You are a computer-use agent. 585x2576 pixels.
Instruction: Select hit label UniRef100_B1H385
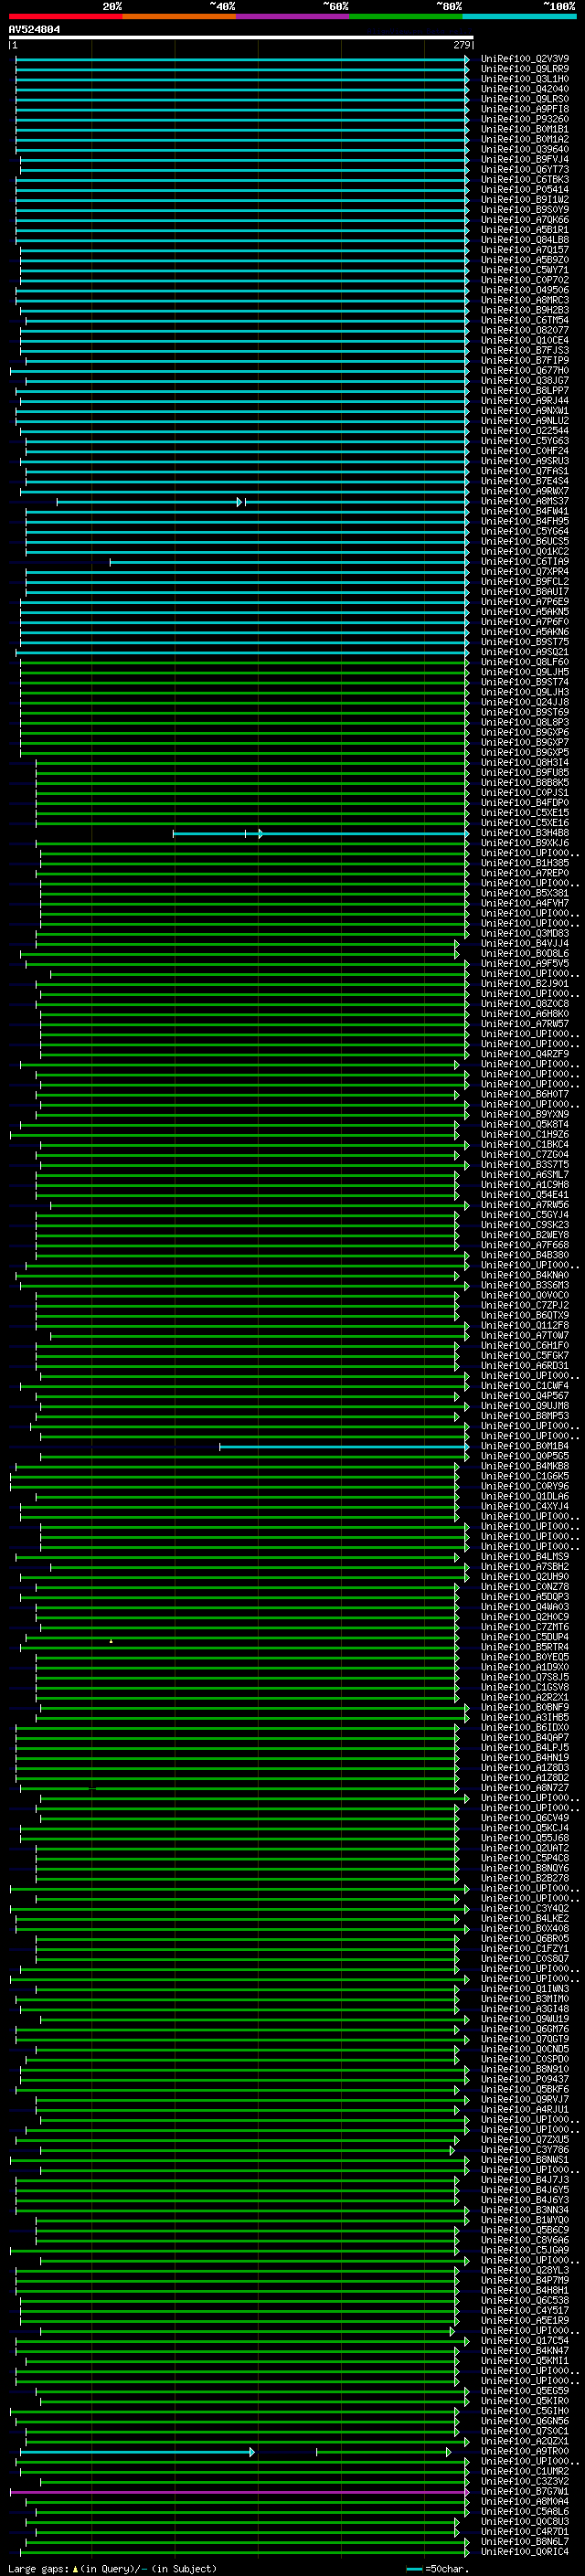pyautogui.click(x=525, y=864)
